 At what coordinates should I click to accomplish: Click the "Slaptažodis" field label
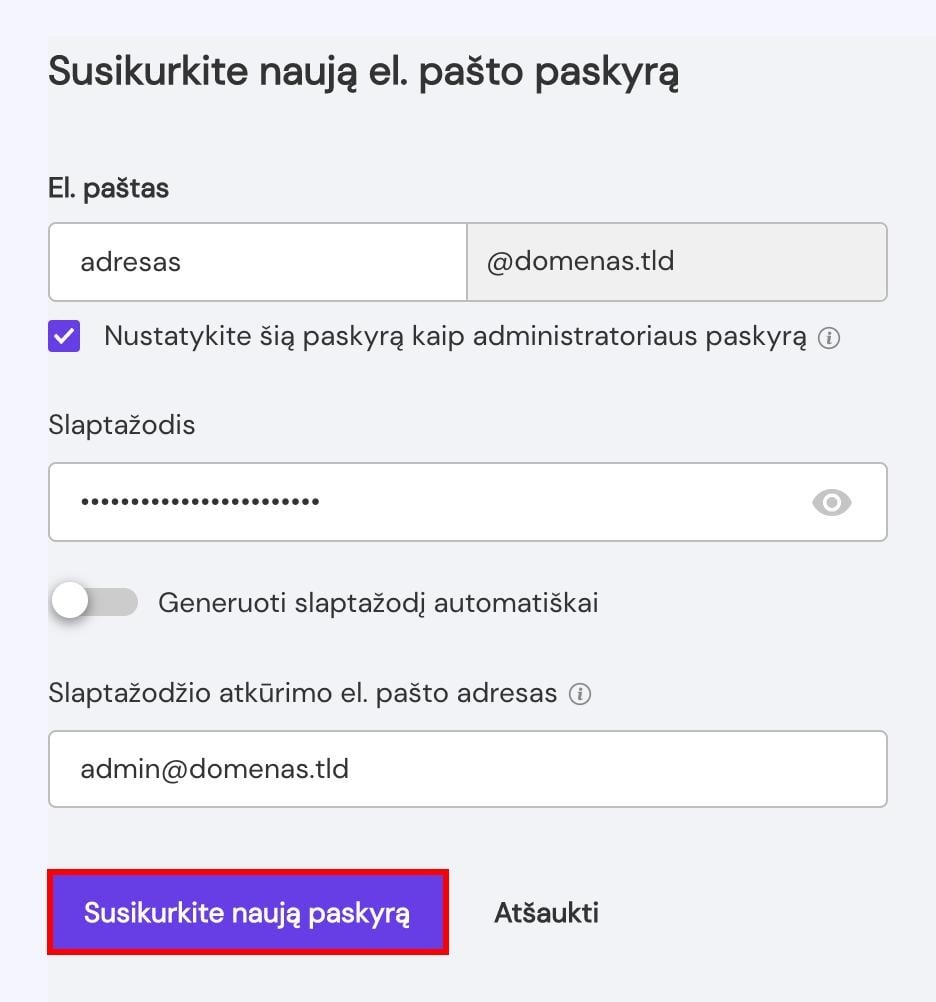(x=121, y=425)
